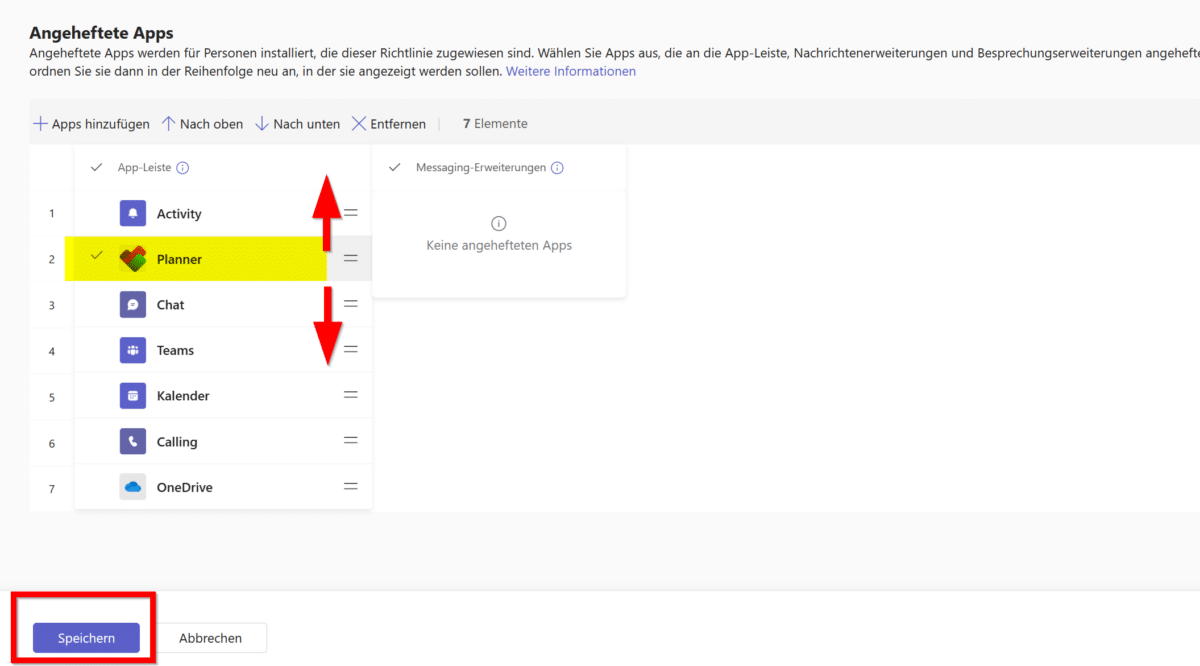Click the Chat app icon
The width and height of the screenshot is (1200, 666).
tap(132, 305)
